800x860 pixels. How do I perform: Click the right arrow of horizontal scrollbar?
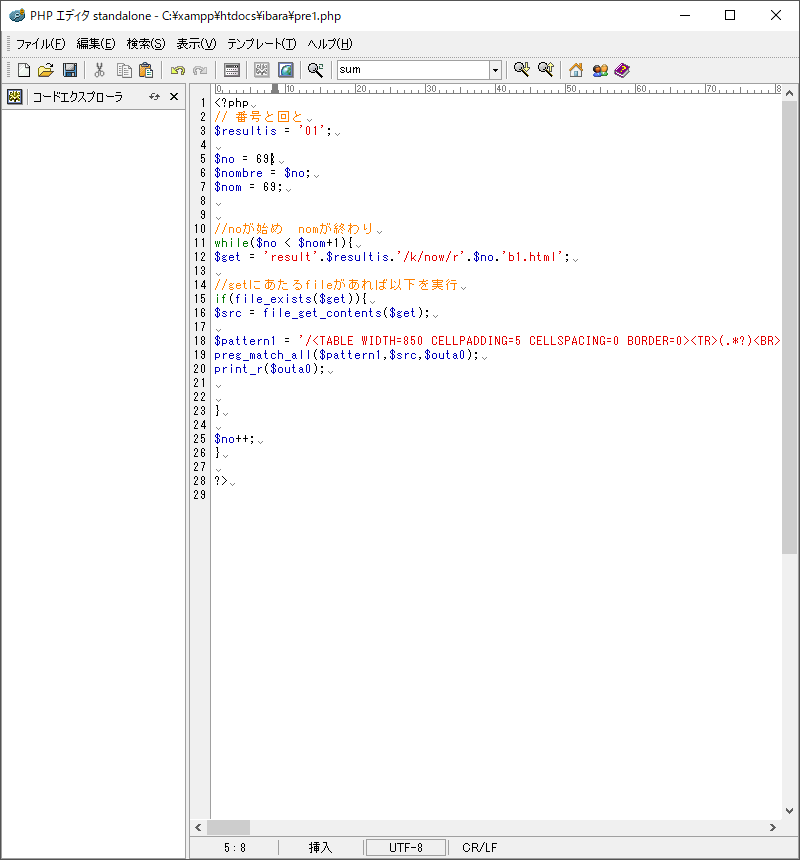[x=773, y=827]
